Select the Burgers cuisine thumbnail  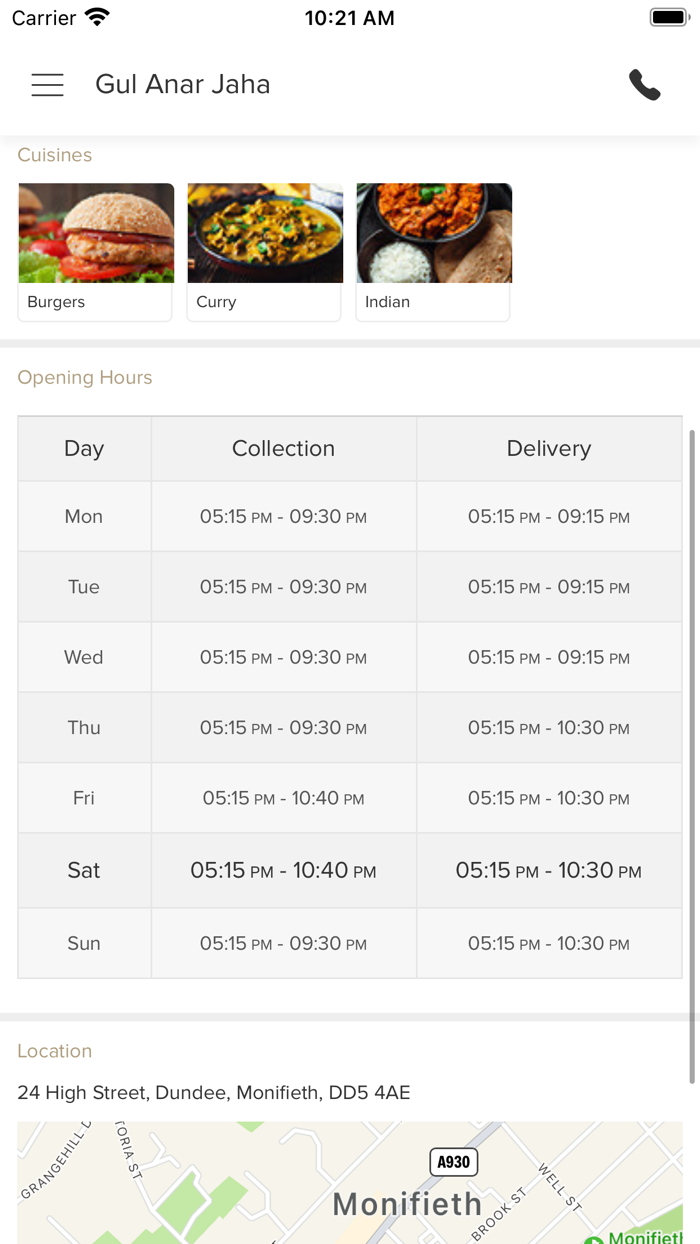point(96,251)
